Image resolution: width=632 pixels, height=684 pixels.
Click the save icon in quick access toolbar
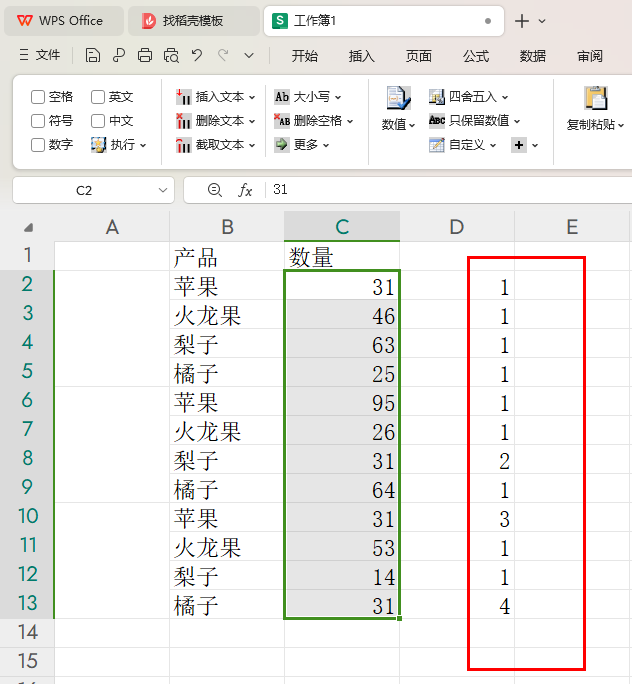click(93, 56)
